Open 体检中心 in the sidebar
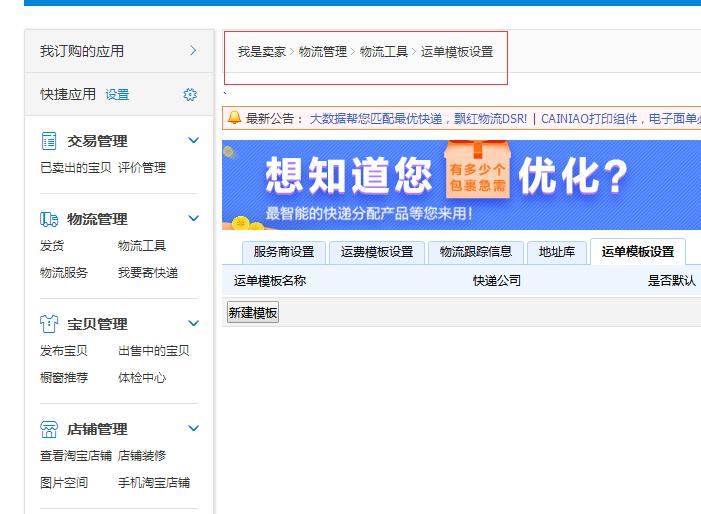Image resolution: width=701 pixels, height=514 pixels. [x=142, y=378]
